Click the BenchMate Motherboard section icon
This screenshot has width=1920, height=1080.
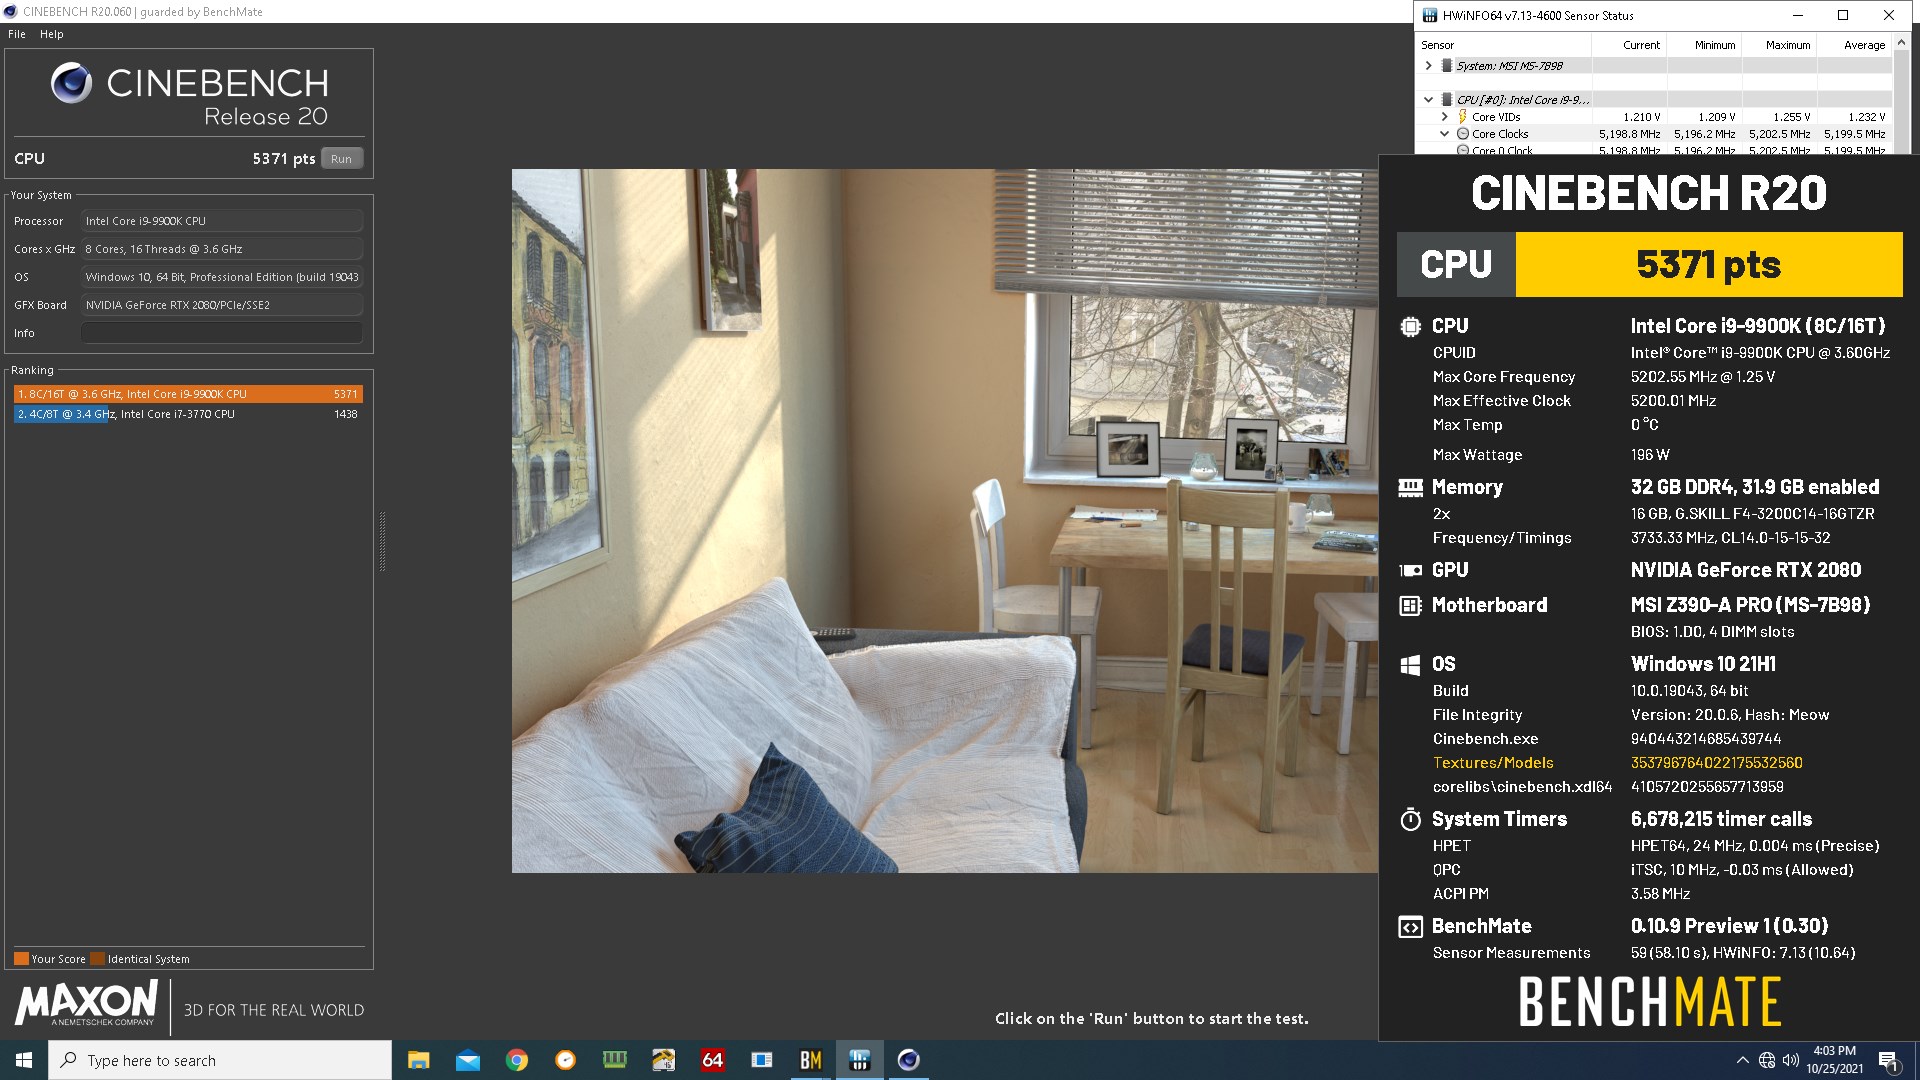[1410, 605]
